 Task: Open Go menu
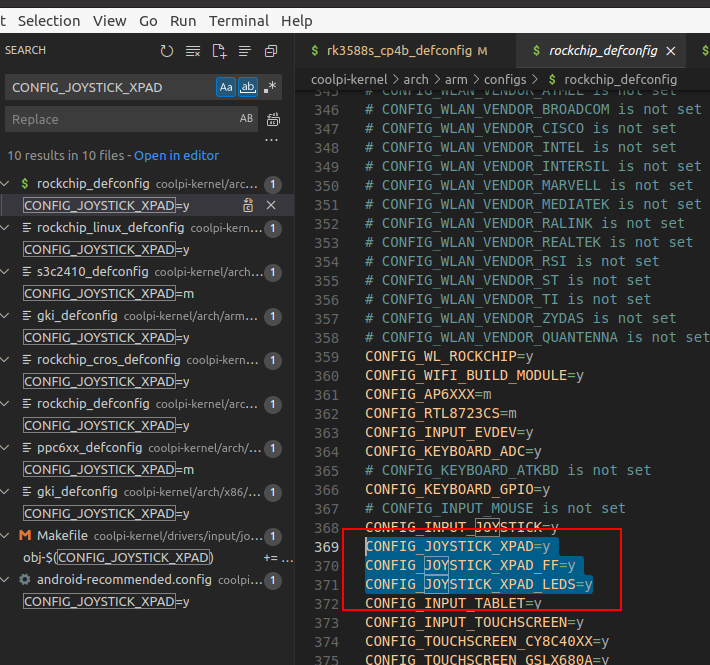pyautogui.click(x=148, y=21)
